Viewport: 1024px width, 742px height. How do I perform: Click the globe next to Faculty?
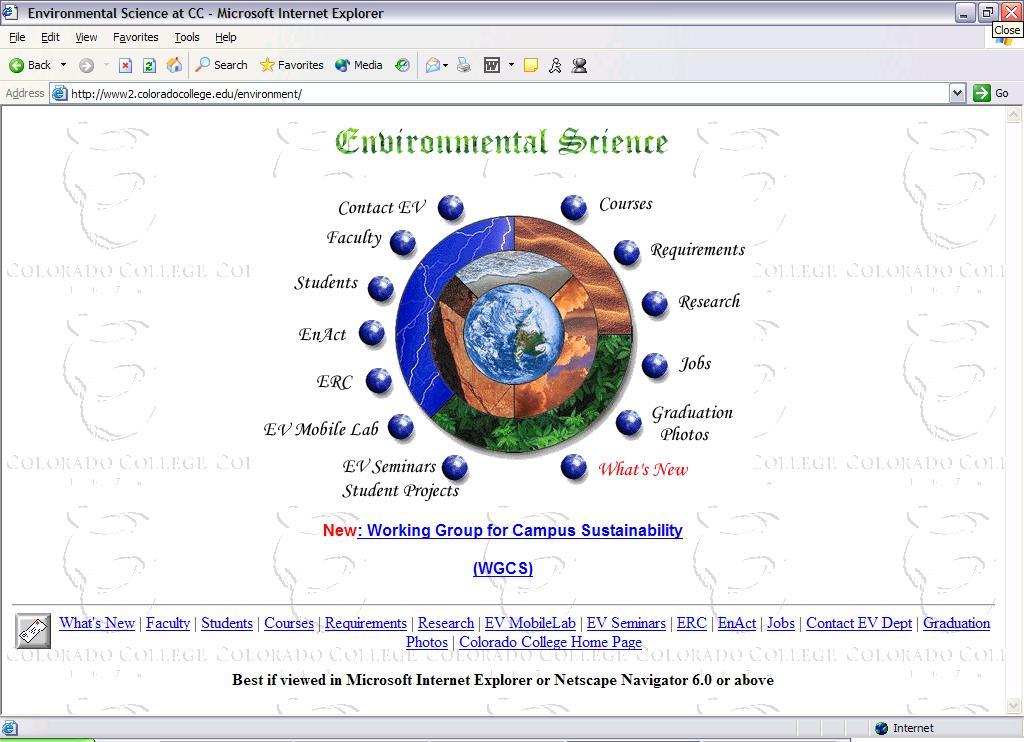(x=403, y=242)
